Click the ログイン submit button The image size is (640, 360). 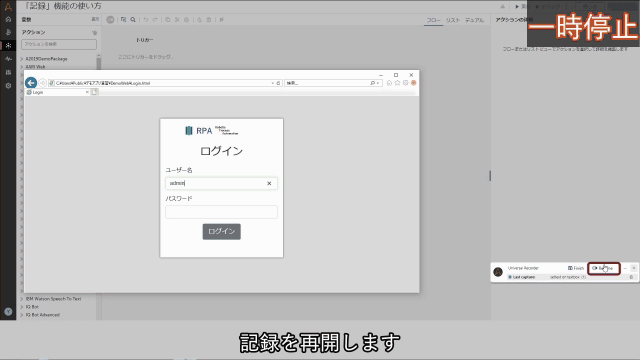pos(222,231)
